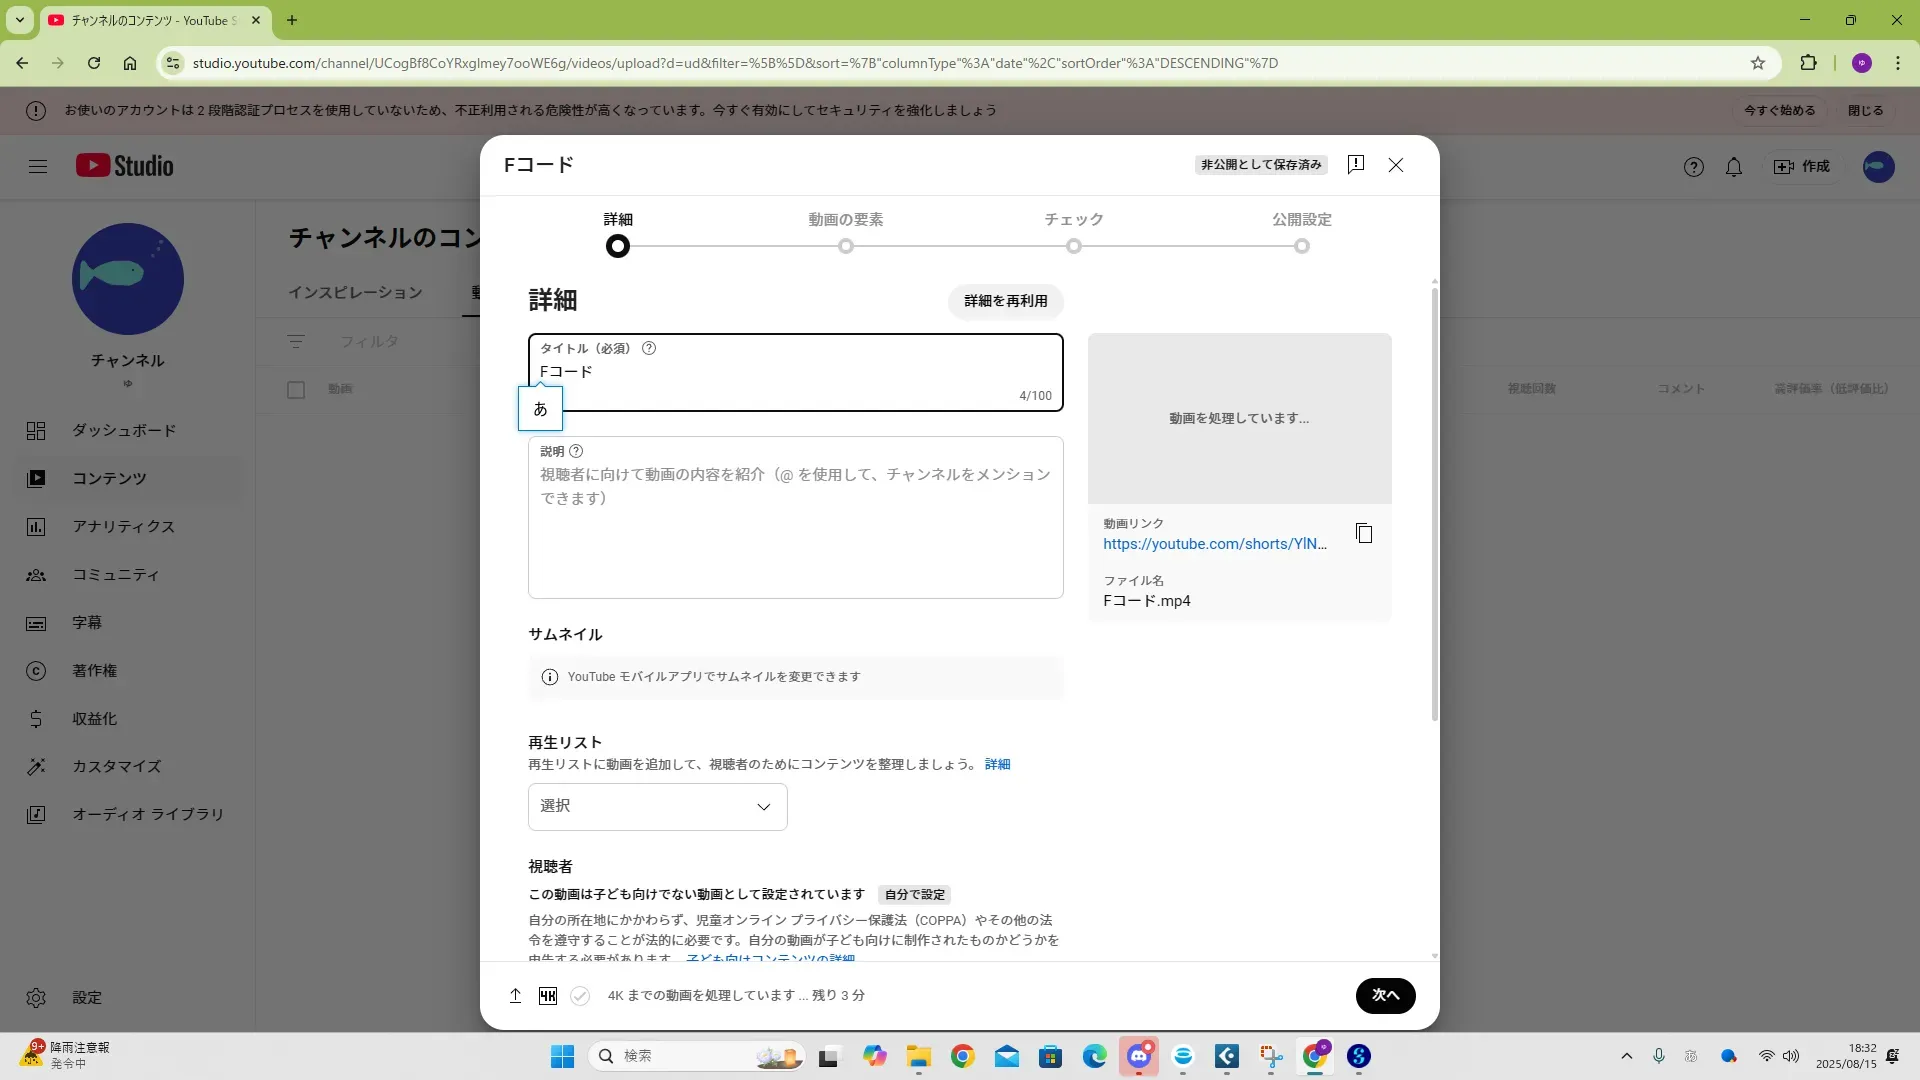Toggle the select-all videos checkbox
Screen dimensions: 1920x1080
tap(296, 390)
